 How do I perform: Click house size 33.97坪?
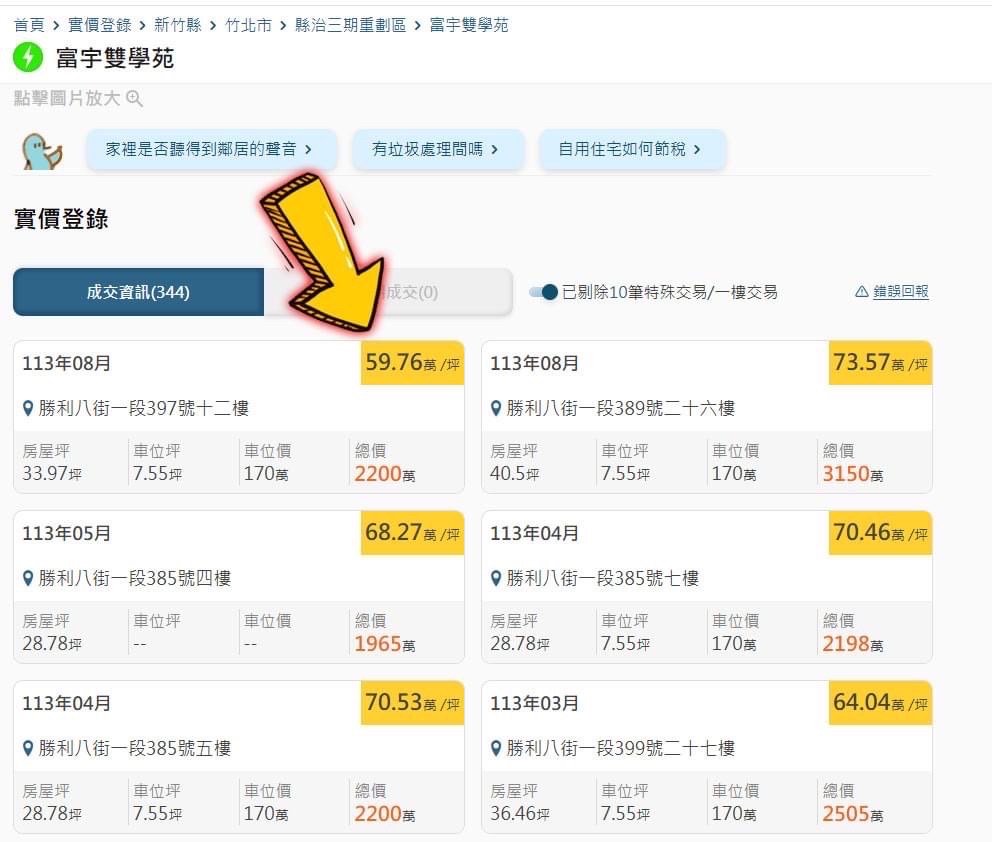point(53,474)
